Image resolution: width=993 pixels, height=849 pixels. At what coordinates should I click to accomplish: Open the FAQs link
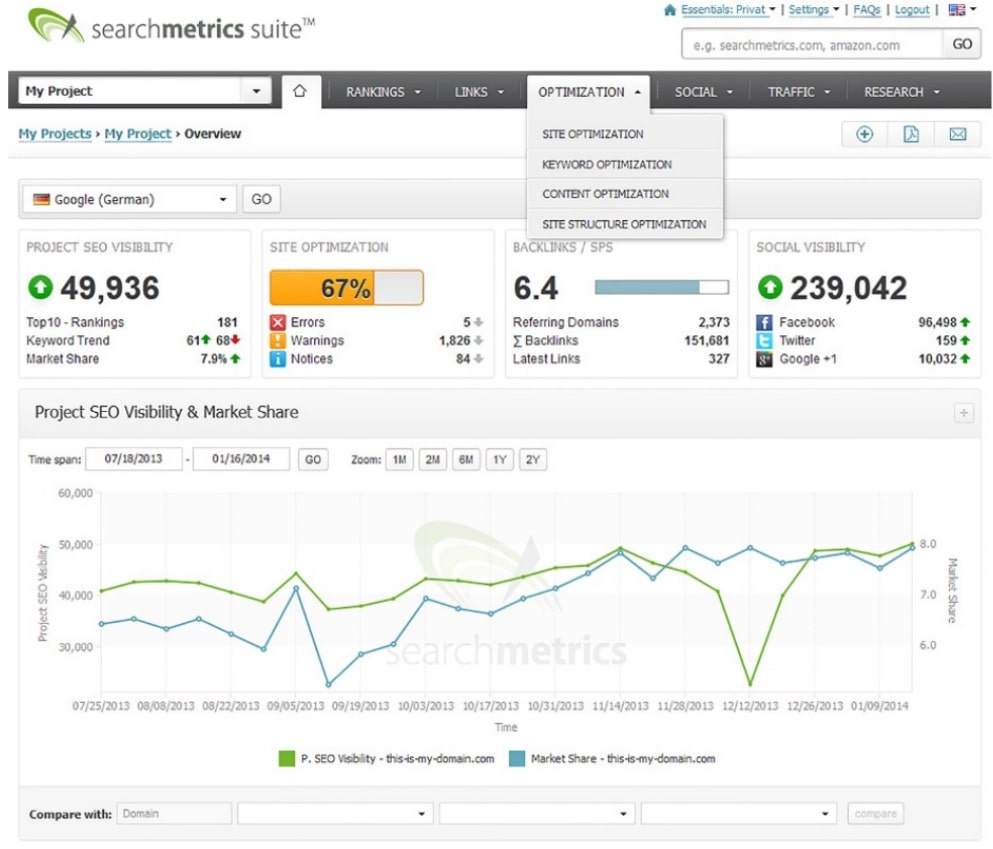pyautogui.click(x=866, y=10)
